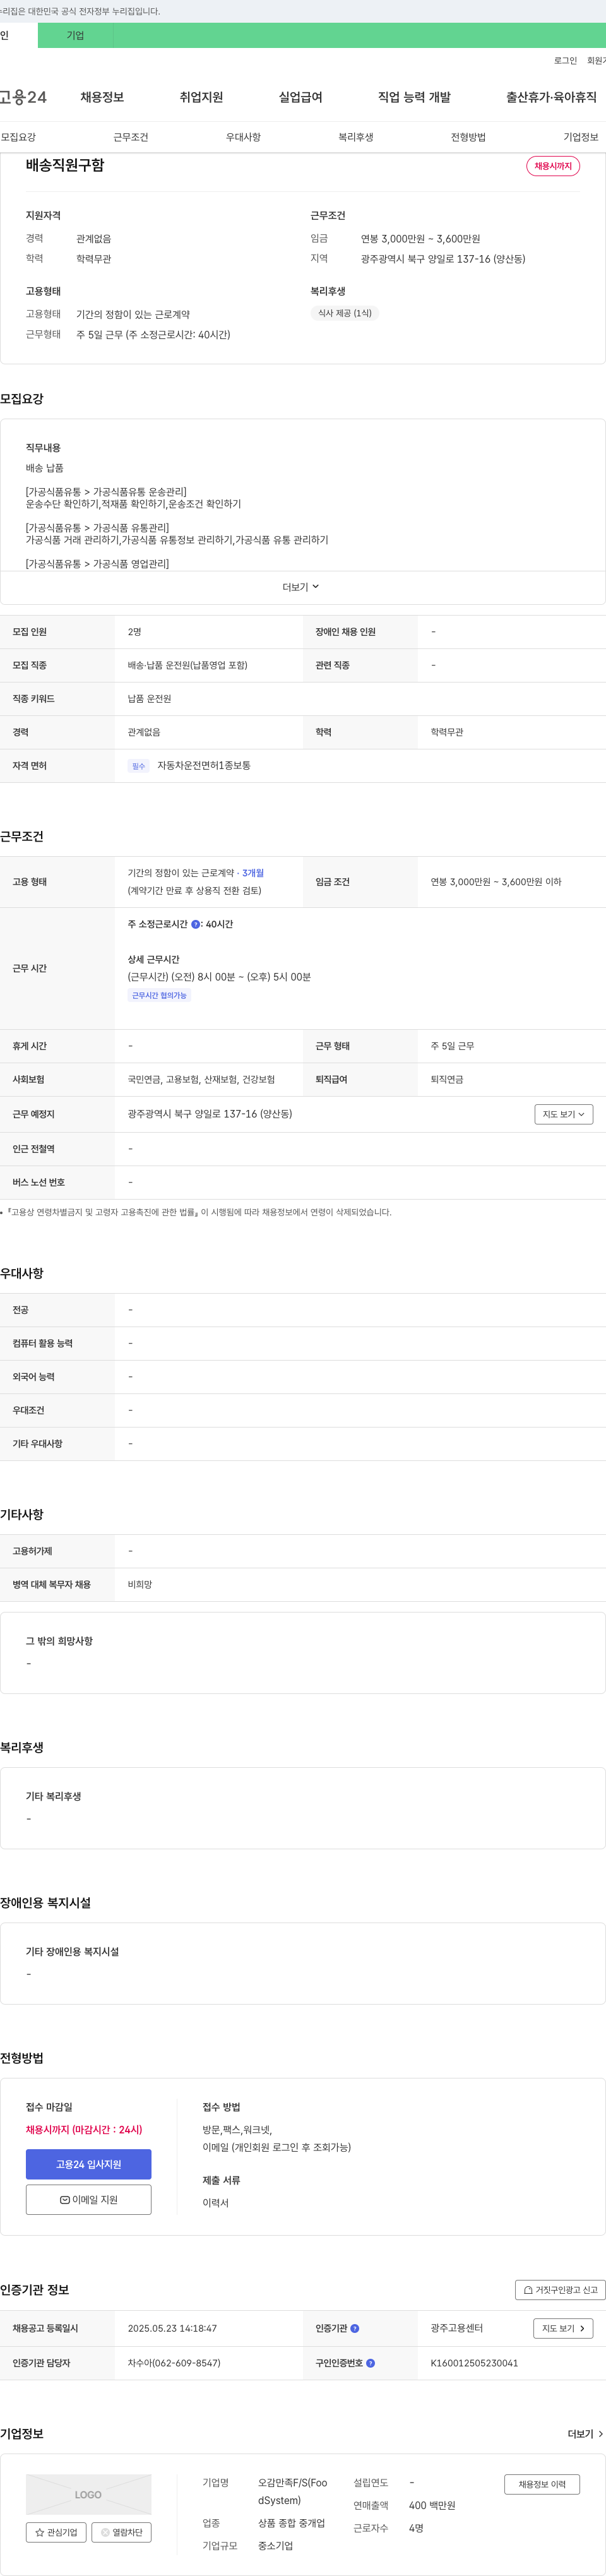Jump to the 복리후생 section tab

355,137
